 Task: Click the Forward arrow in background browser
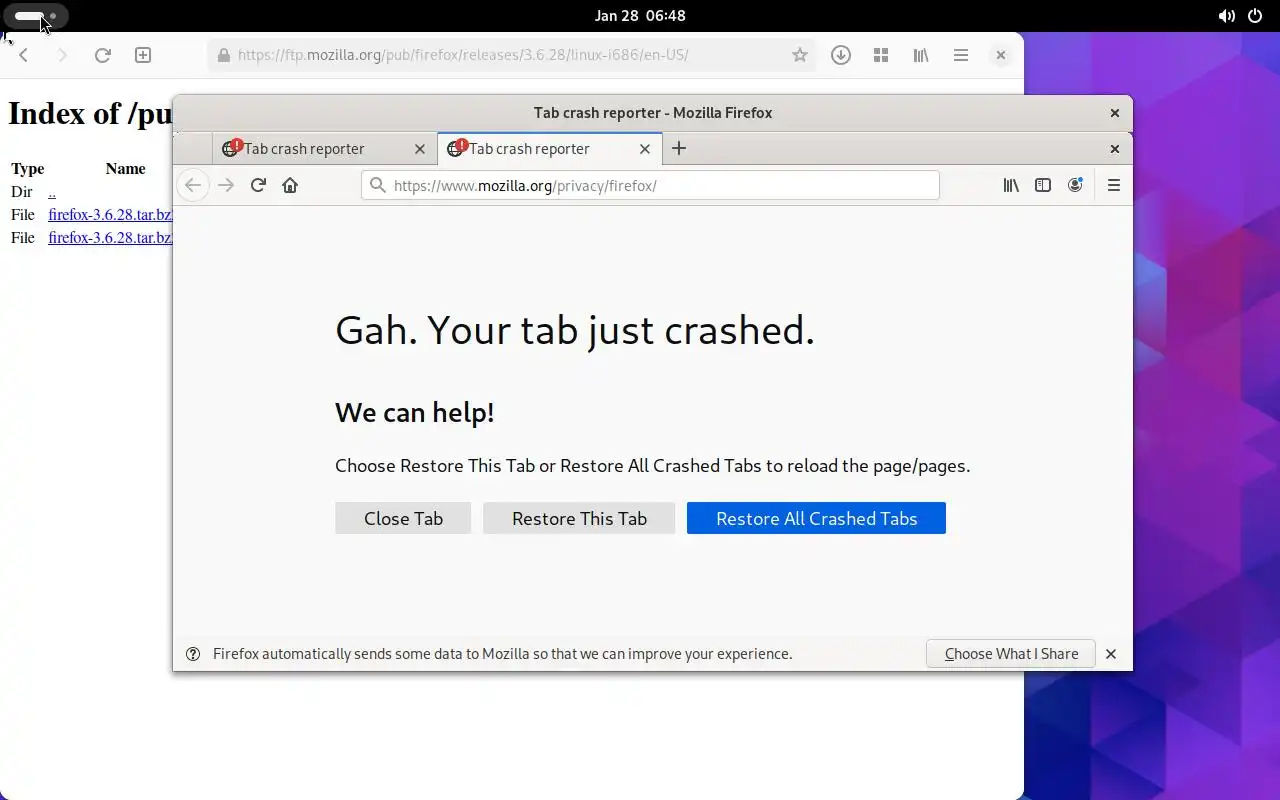pos(62,55)
